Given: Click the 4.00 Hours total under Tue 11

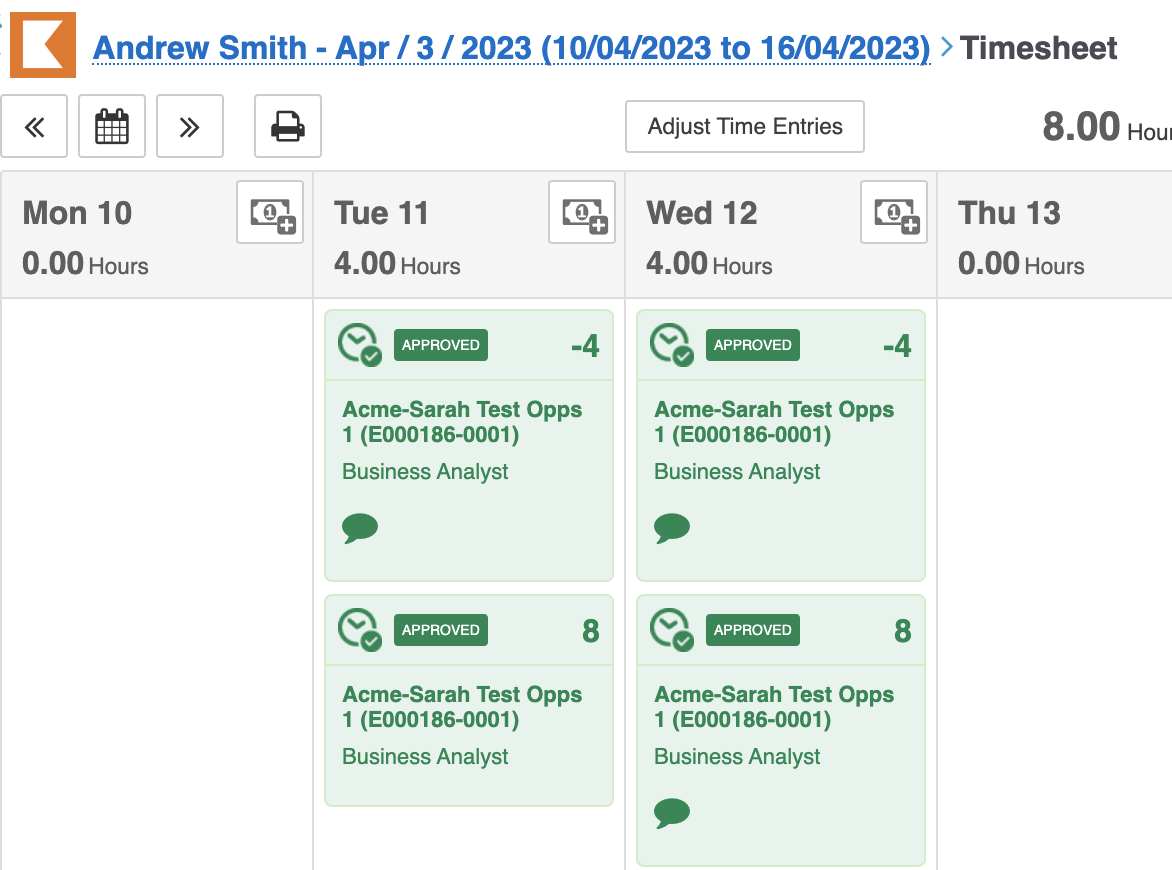Looking at the screenshot, I should click(397, 264).
